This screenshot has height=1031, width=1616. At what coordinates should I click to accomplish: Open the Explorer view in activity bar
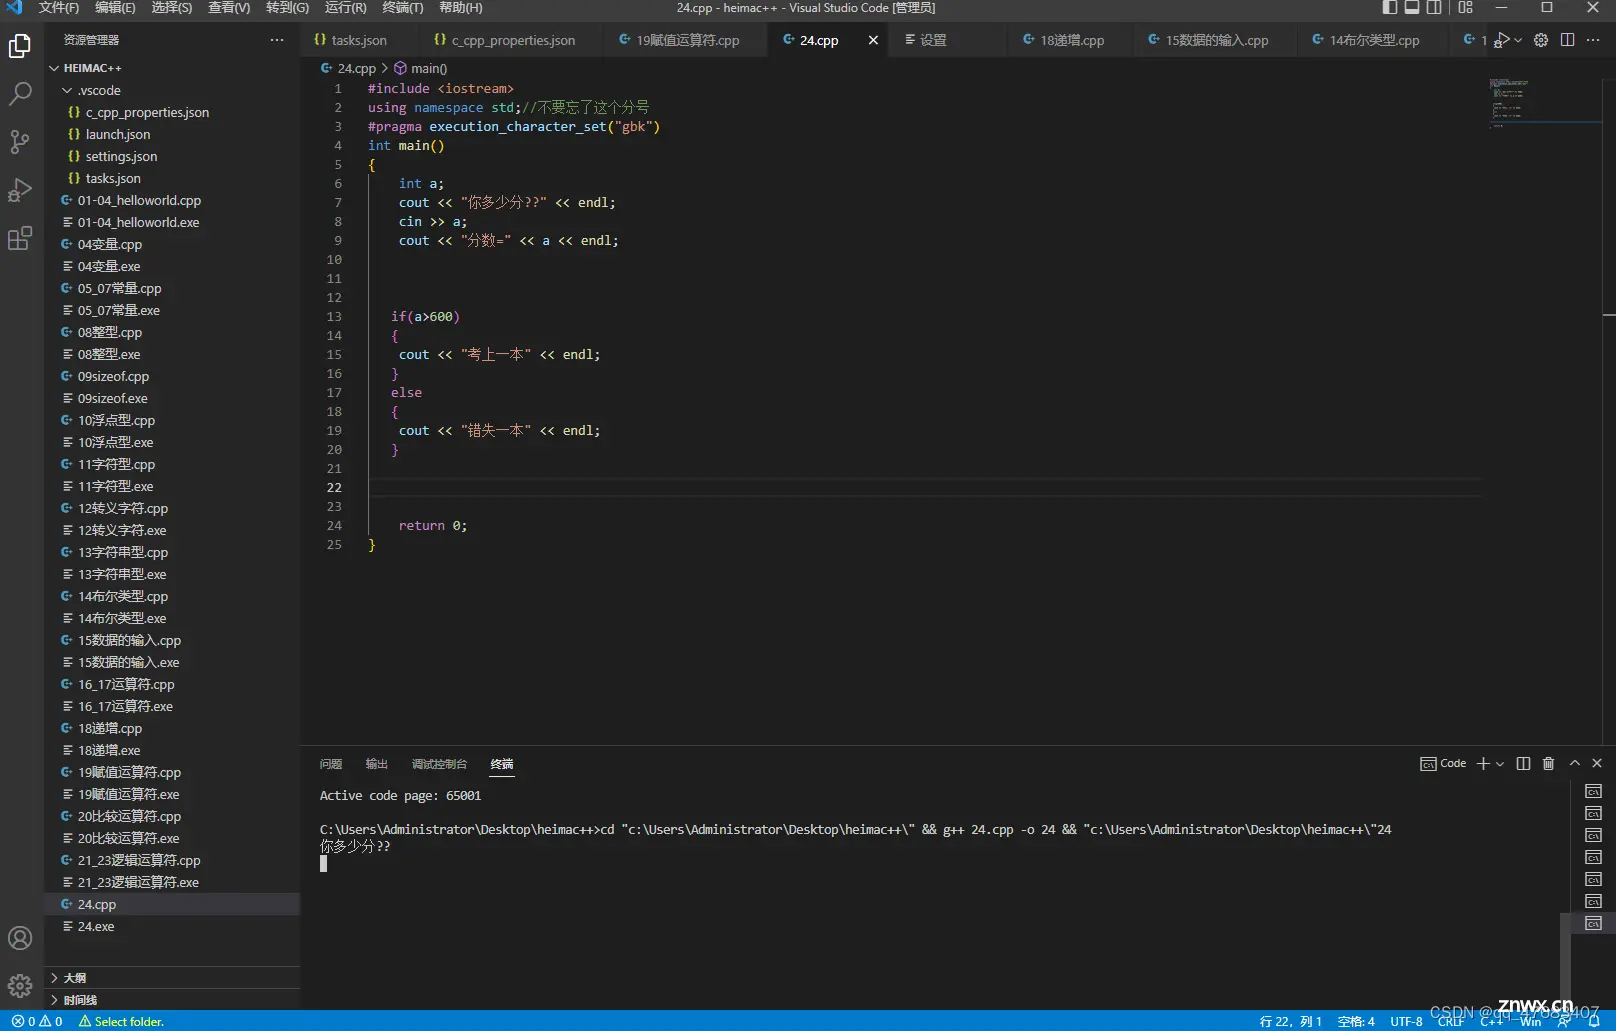point(20,46)
